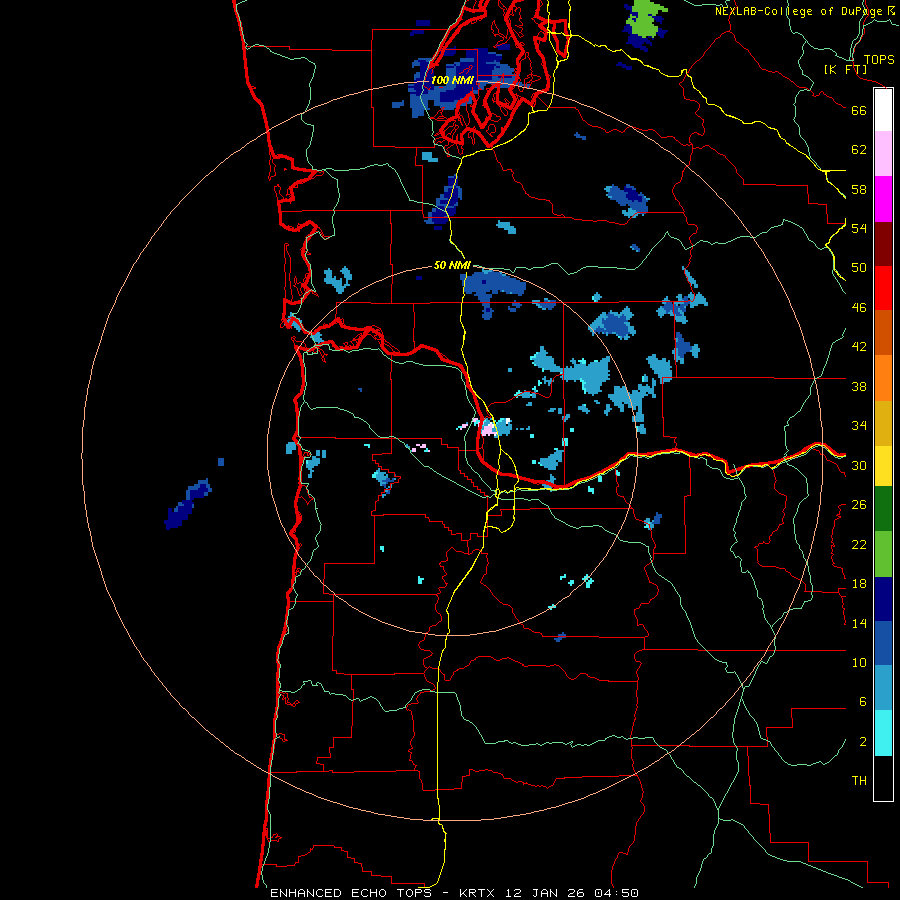Click the bright red legend swatch
This screenshot has width=900, height=900.
click(x=883, y=288)
